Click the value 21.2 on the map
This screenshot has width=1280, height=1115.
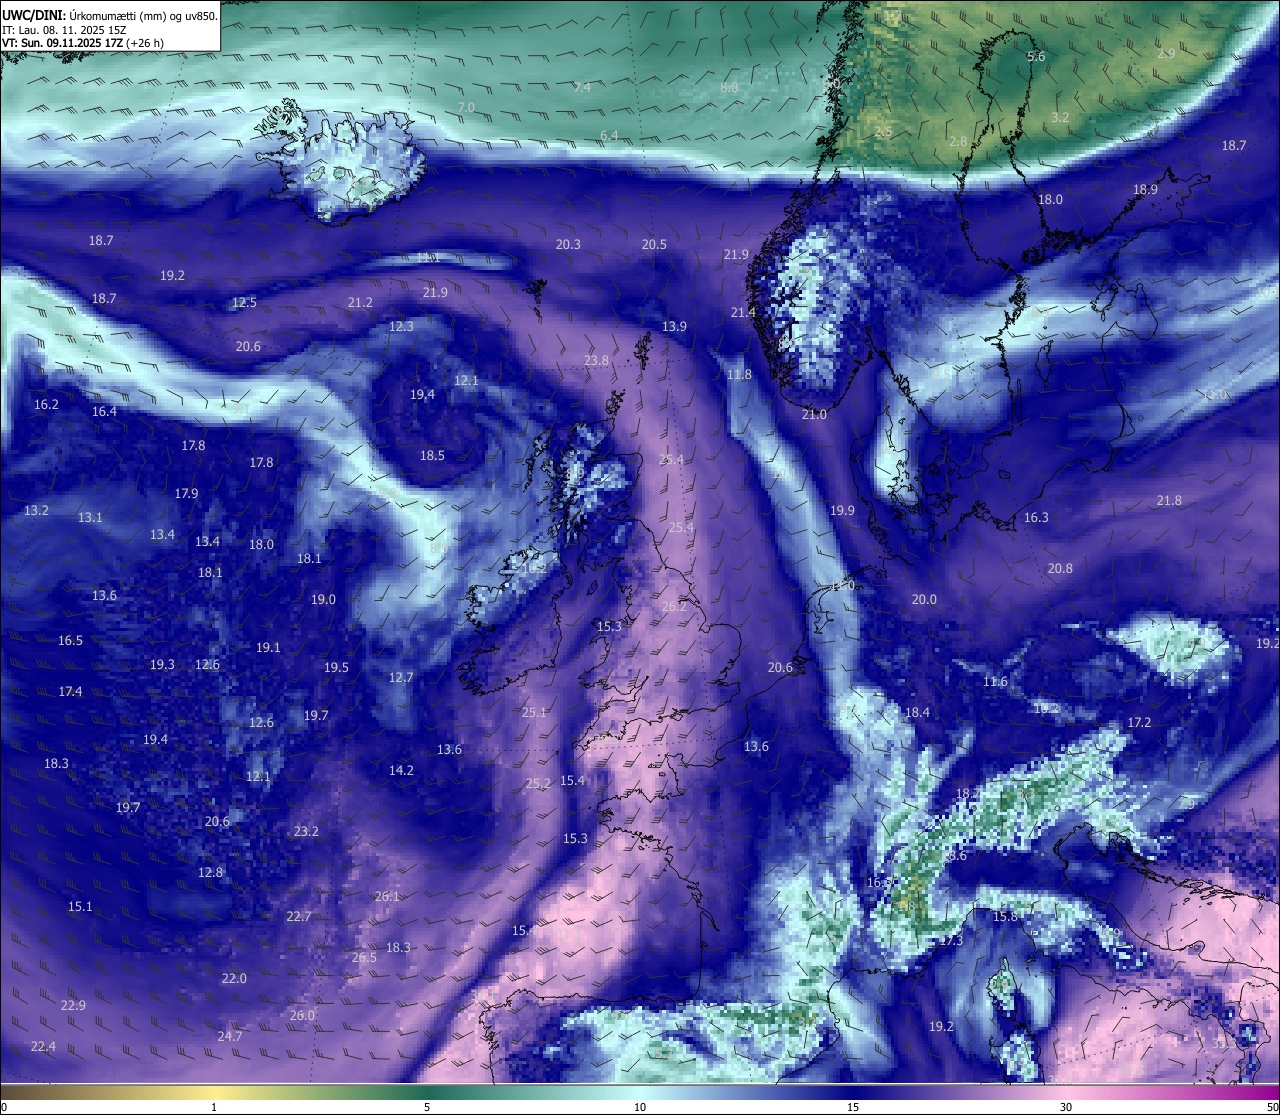[360, 302]
